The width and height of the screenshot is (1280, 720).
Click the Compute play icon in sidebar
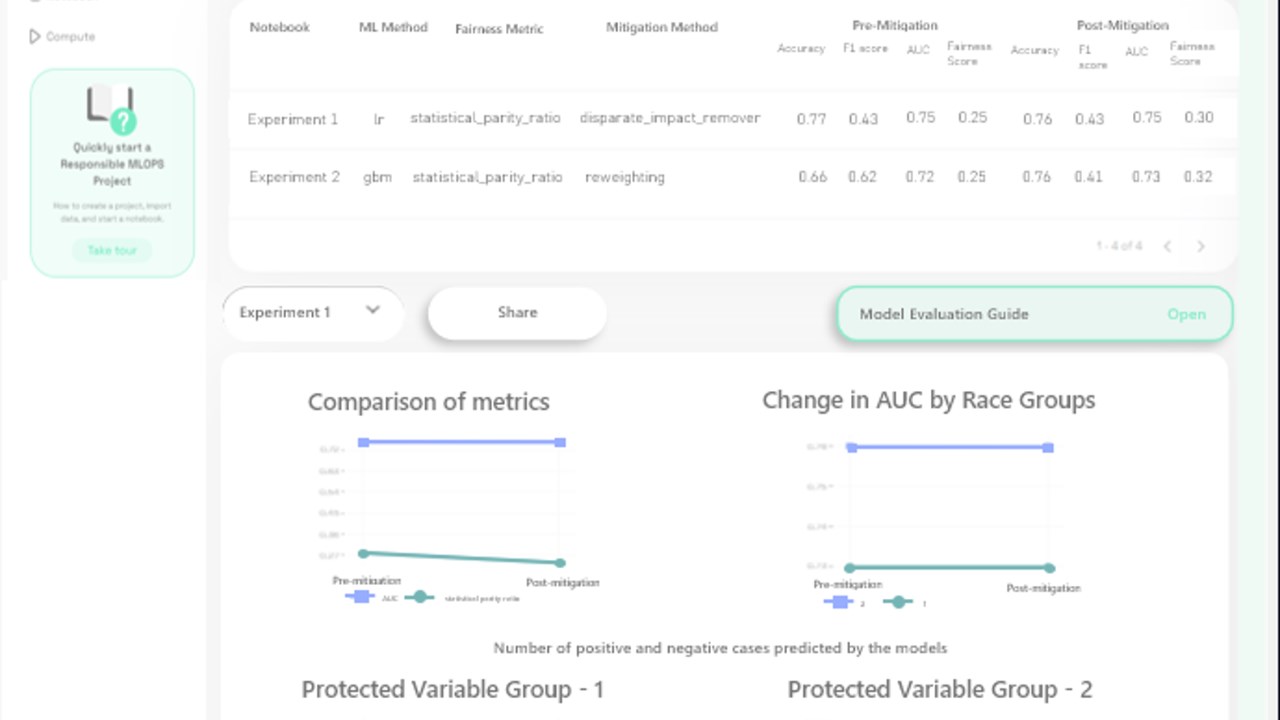[35, 36]
